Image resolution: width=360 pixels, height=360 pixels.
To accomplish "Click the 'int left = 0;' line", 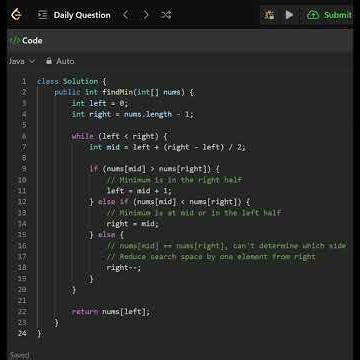I will [100, 103].
